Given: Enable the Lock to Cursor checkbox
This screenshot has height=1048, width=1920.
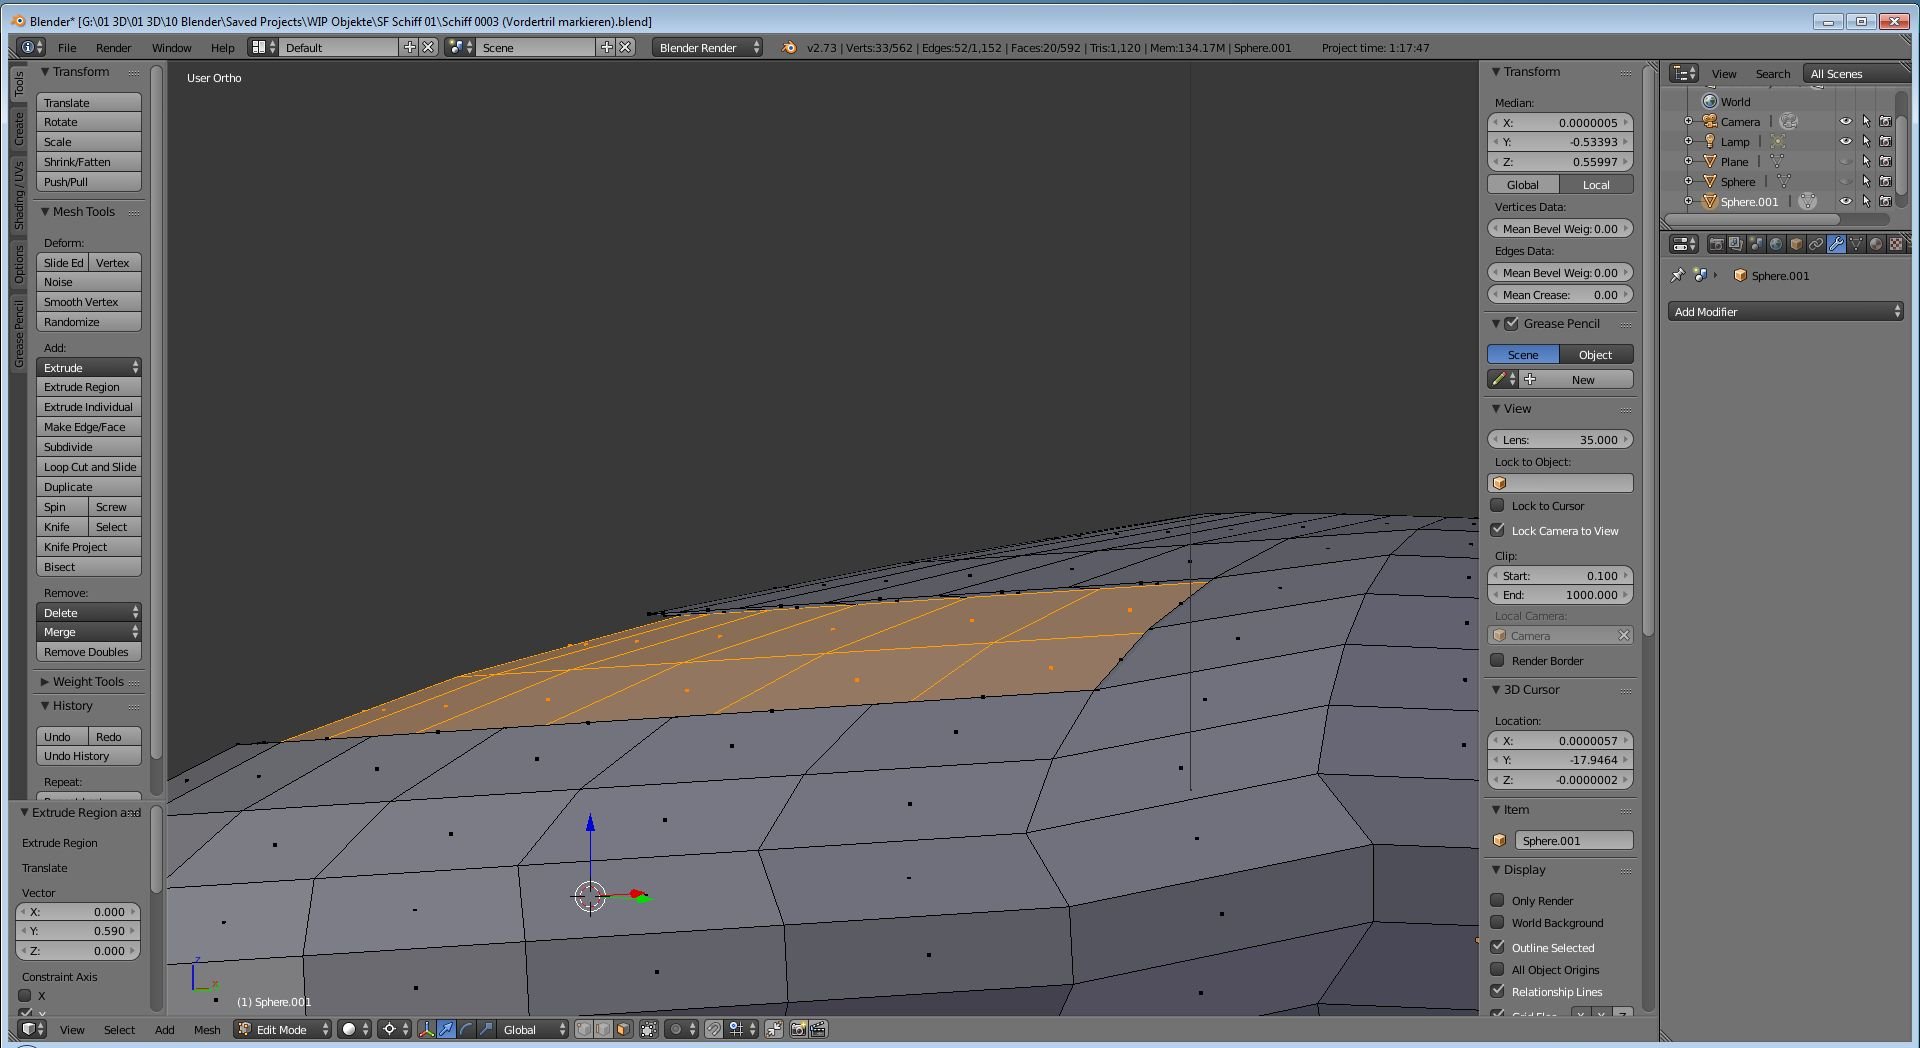Looking at the screenshot, I should pos(1497,506).
